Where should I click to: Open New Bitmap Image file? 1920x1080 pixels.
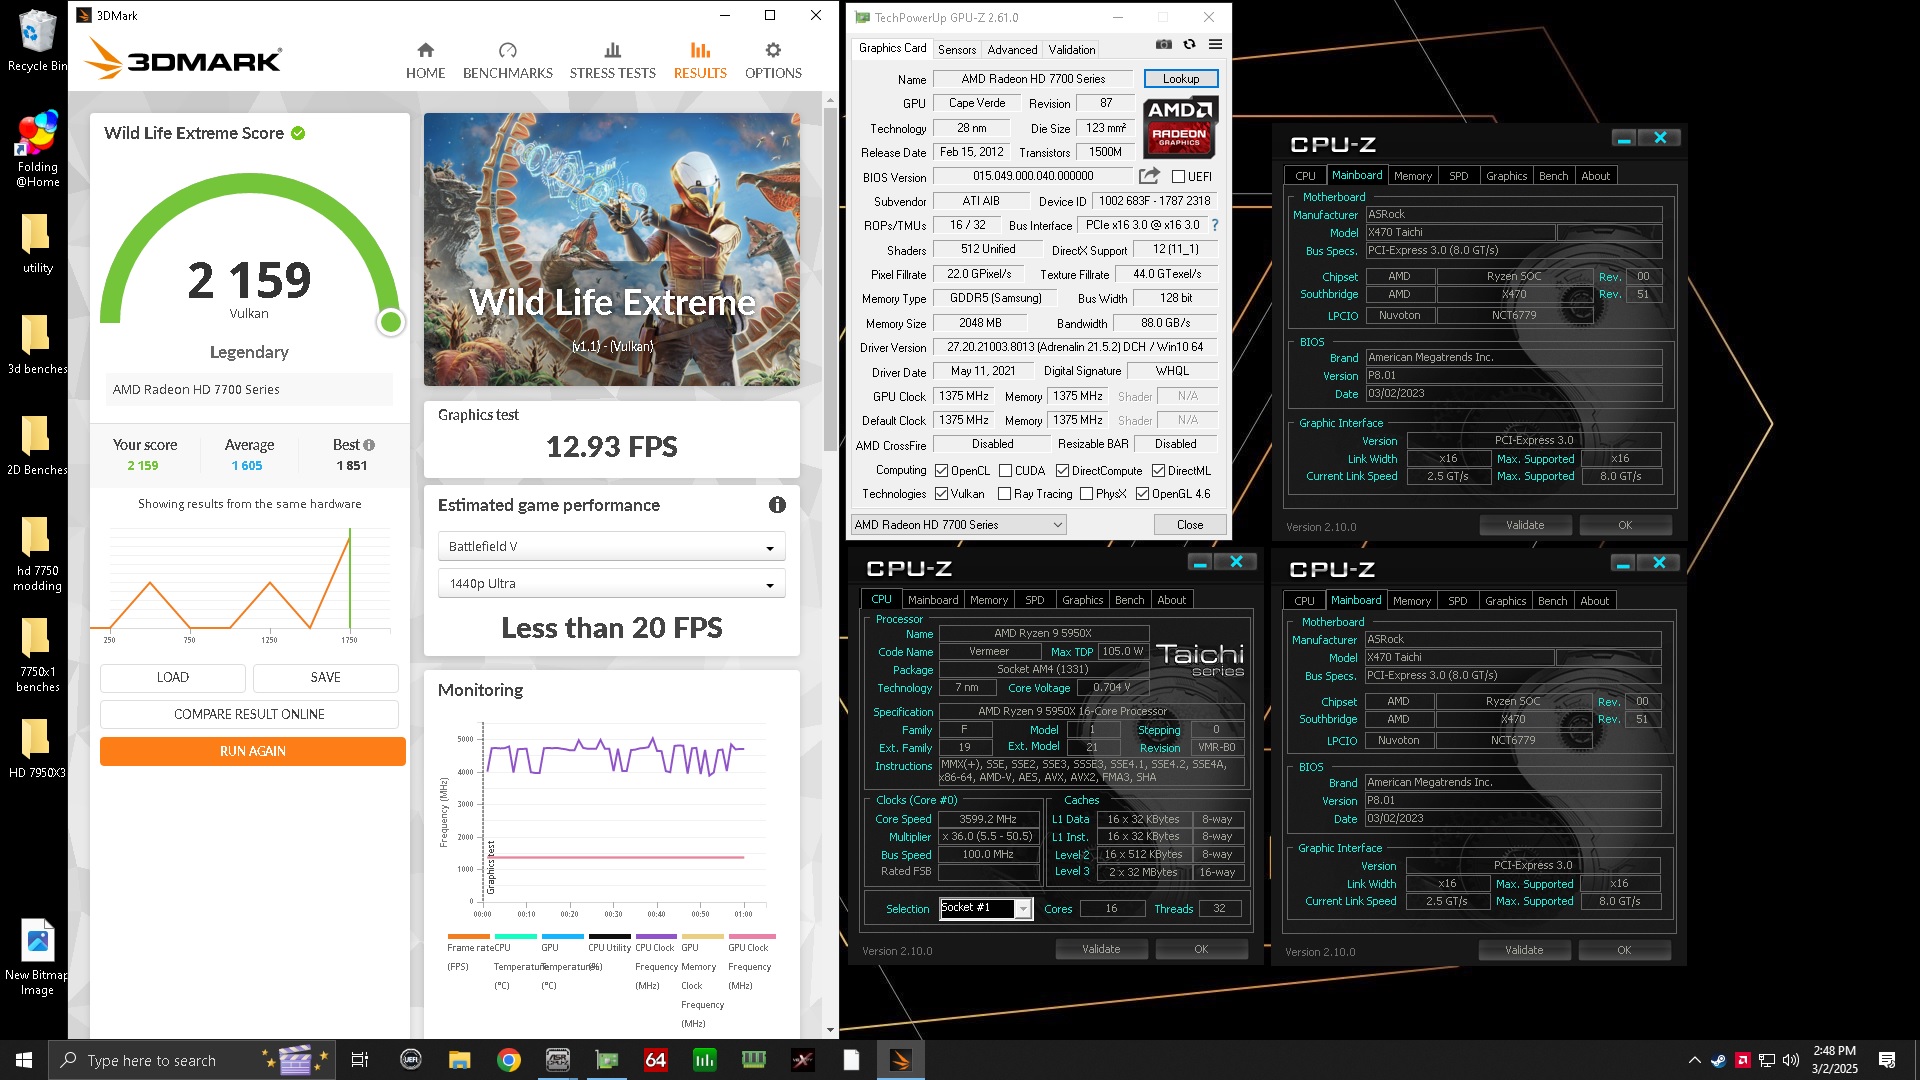pos(37,957)
